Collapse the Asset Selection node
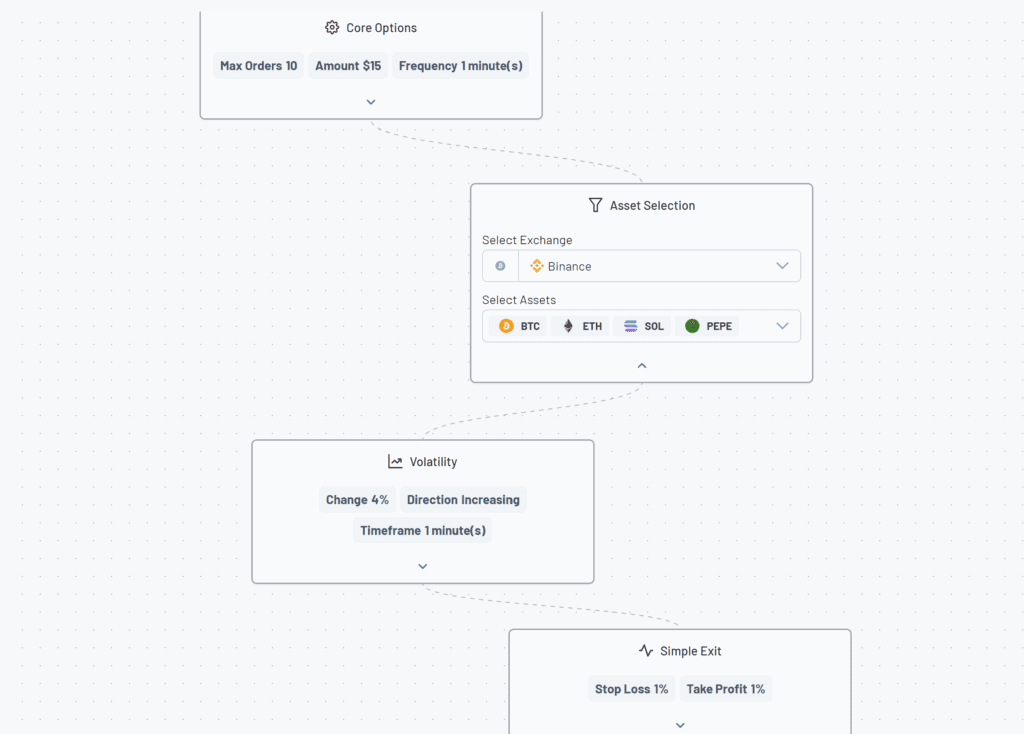 tap(642, 366)
